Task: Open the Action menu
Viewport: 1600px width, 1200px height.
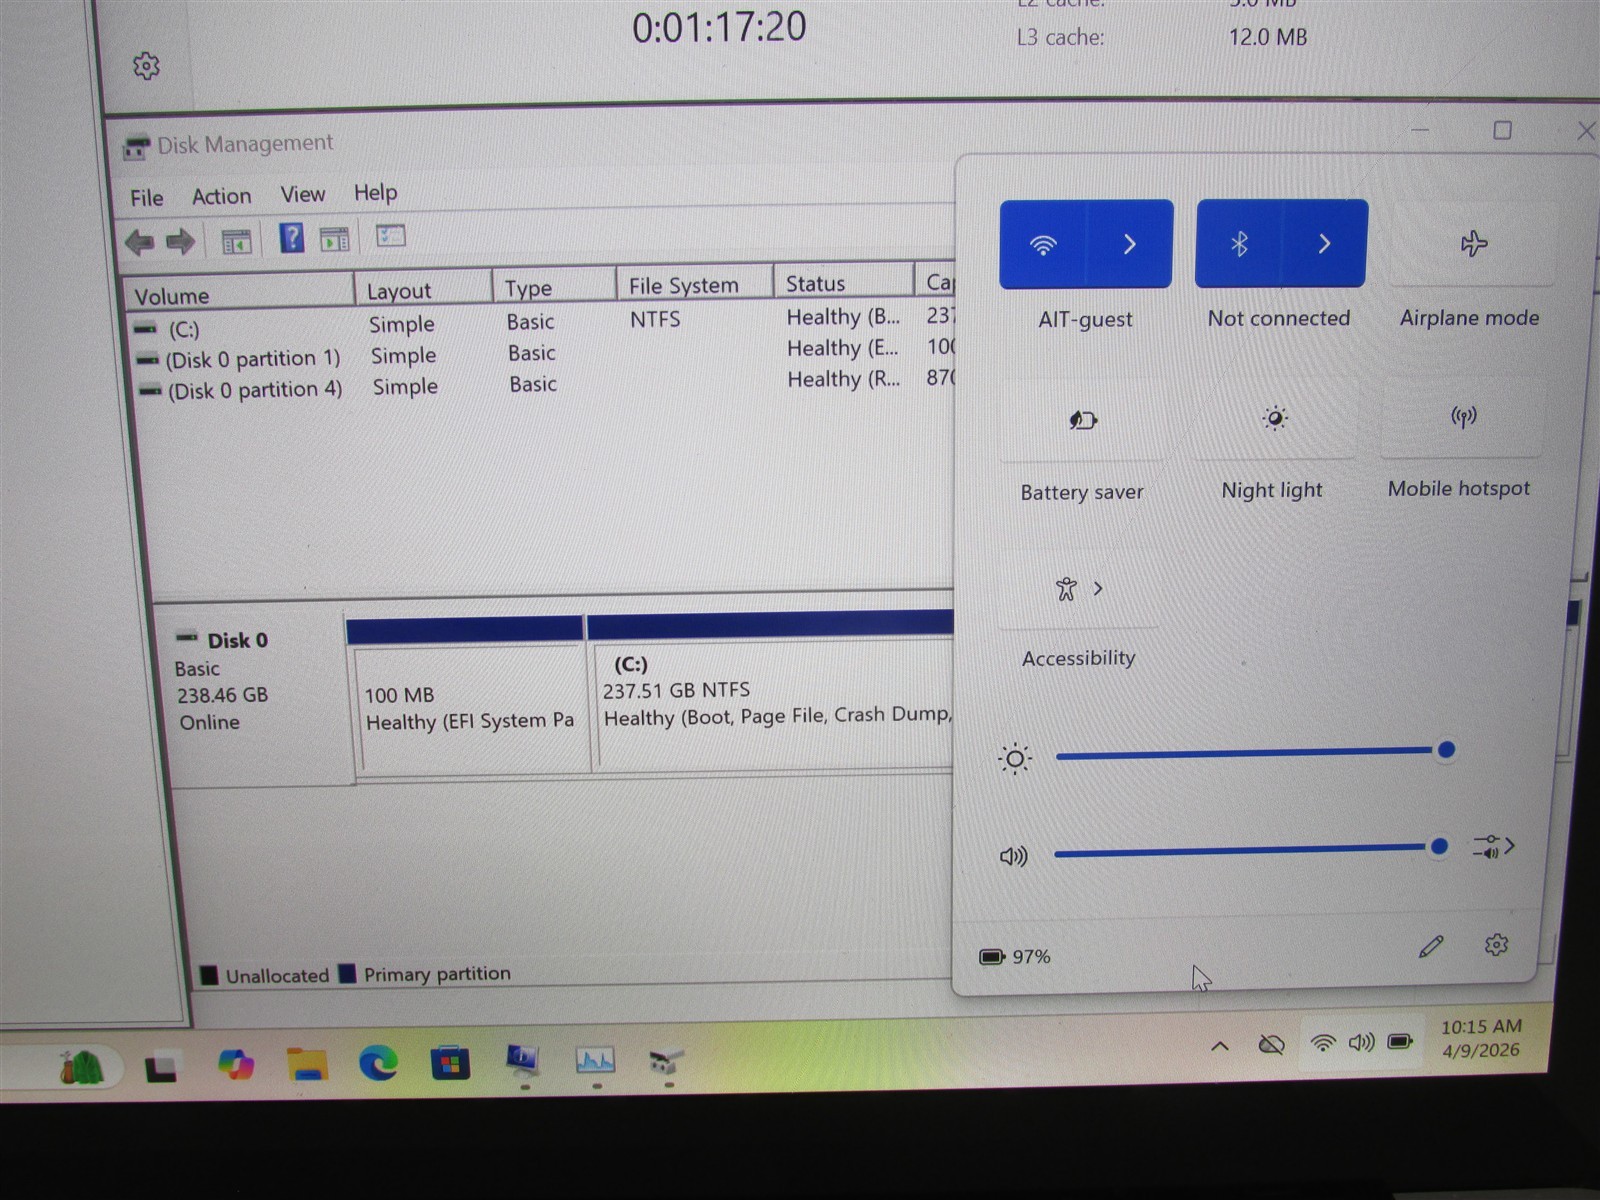Action: (221, 196)
